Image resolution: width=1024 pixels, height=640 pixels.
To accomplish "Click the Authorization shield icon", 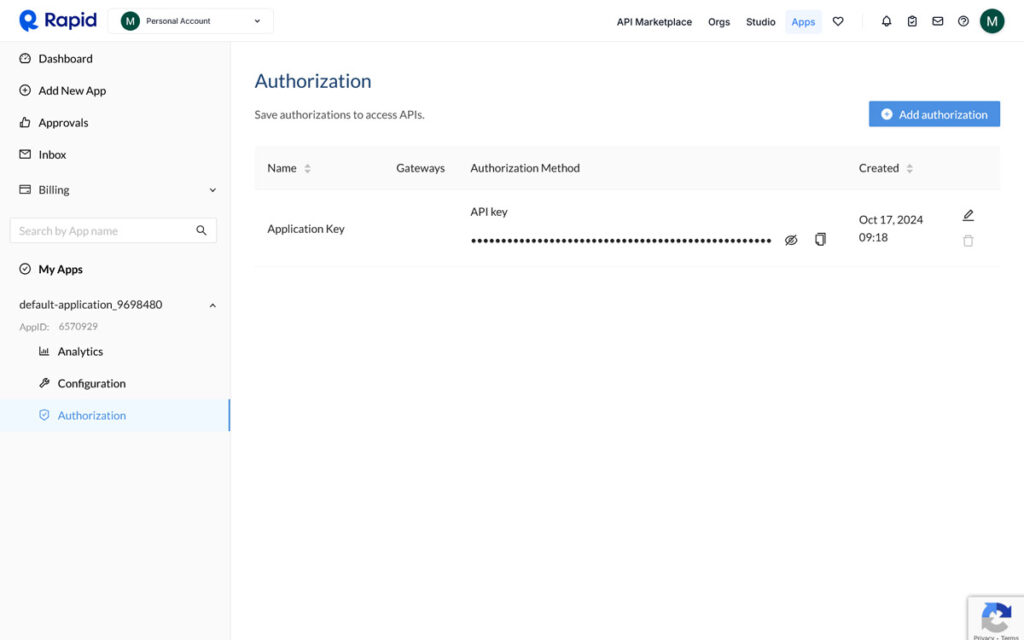I will pyautogui.click(x=44, y=415).
